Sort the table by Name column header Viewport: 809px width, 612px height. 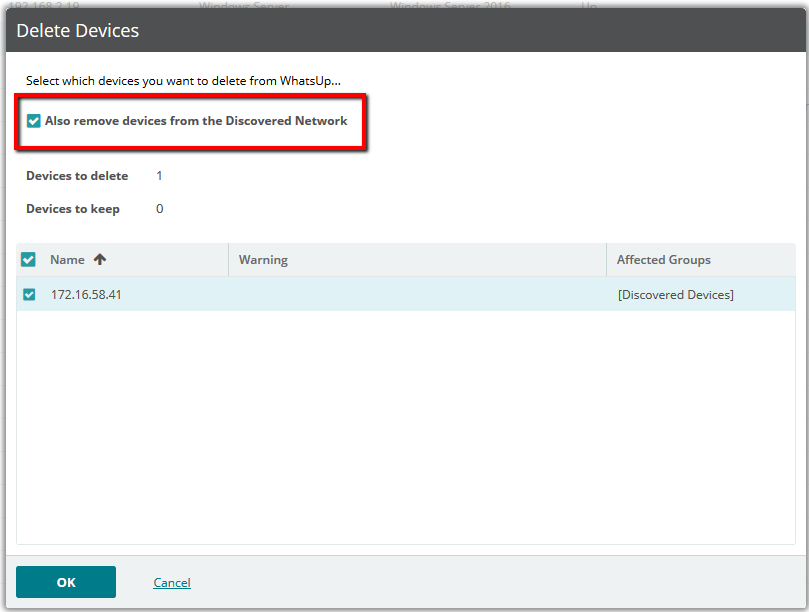[68, 260]
